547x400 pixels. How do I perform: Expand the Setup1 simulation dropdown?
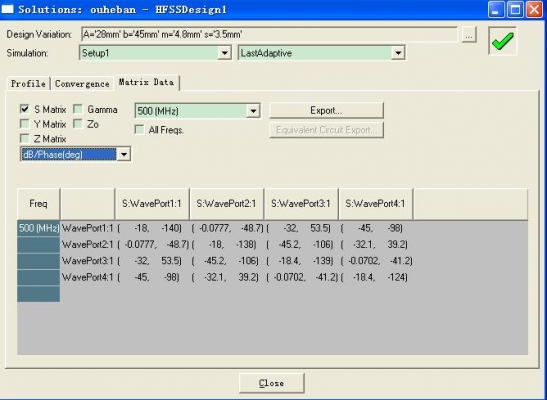click(224, 53)
